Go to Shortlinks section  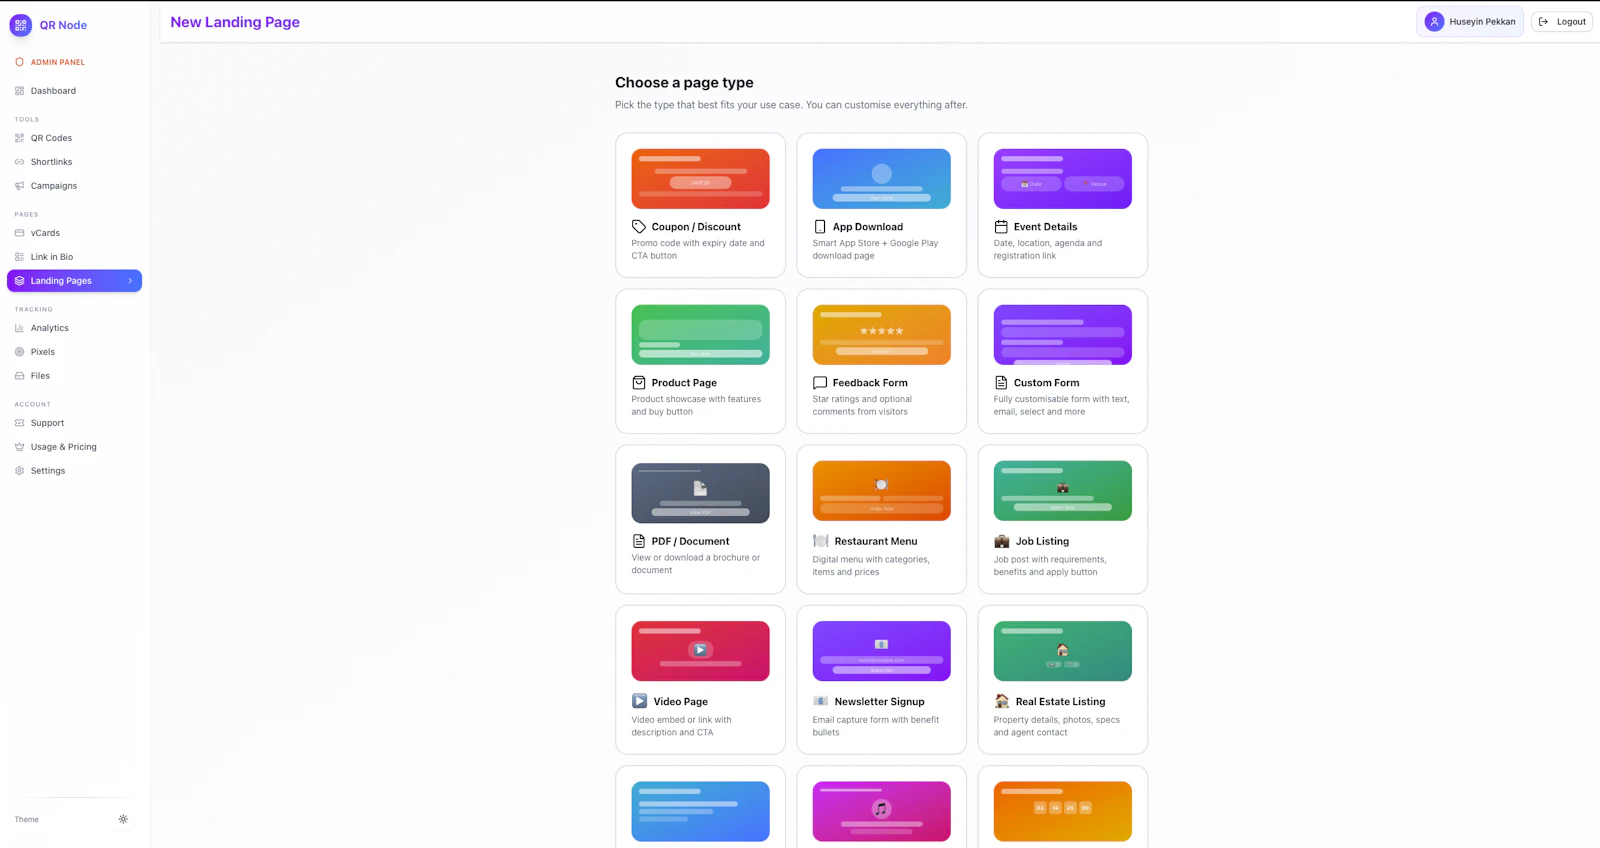75,162
